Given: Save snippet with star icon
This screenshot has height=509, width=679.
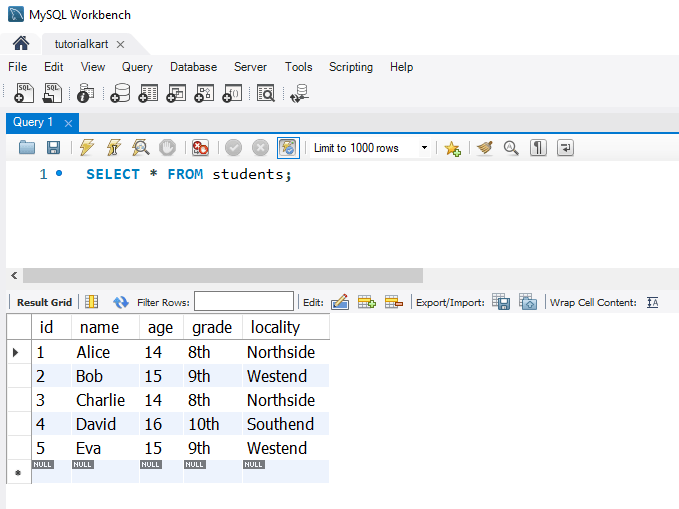Looking at the screenshot, I should click(453, 148).
